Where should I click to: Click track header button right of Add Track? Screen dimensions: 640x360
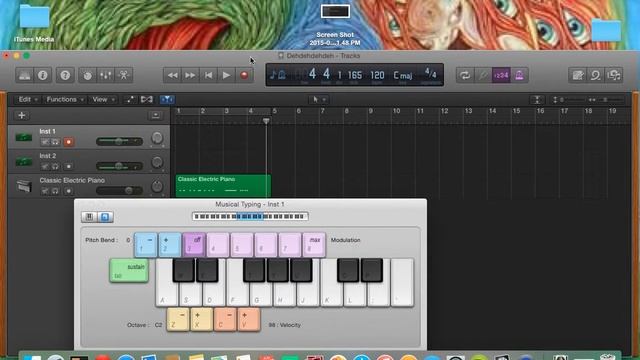155,116
